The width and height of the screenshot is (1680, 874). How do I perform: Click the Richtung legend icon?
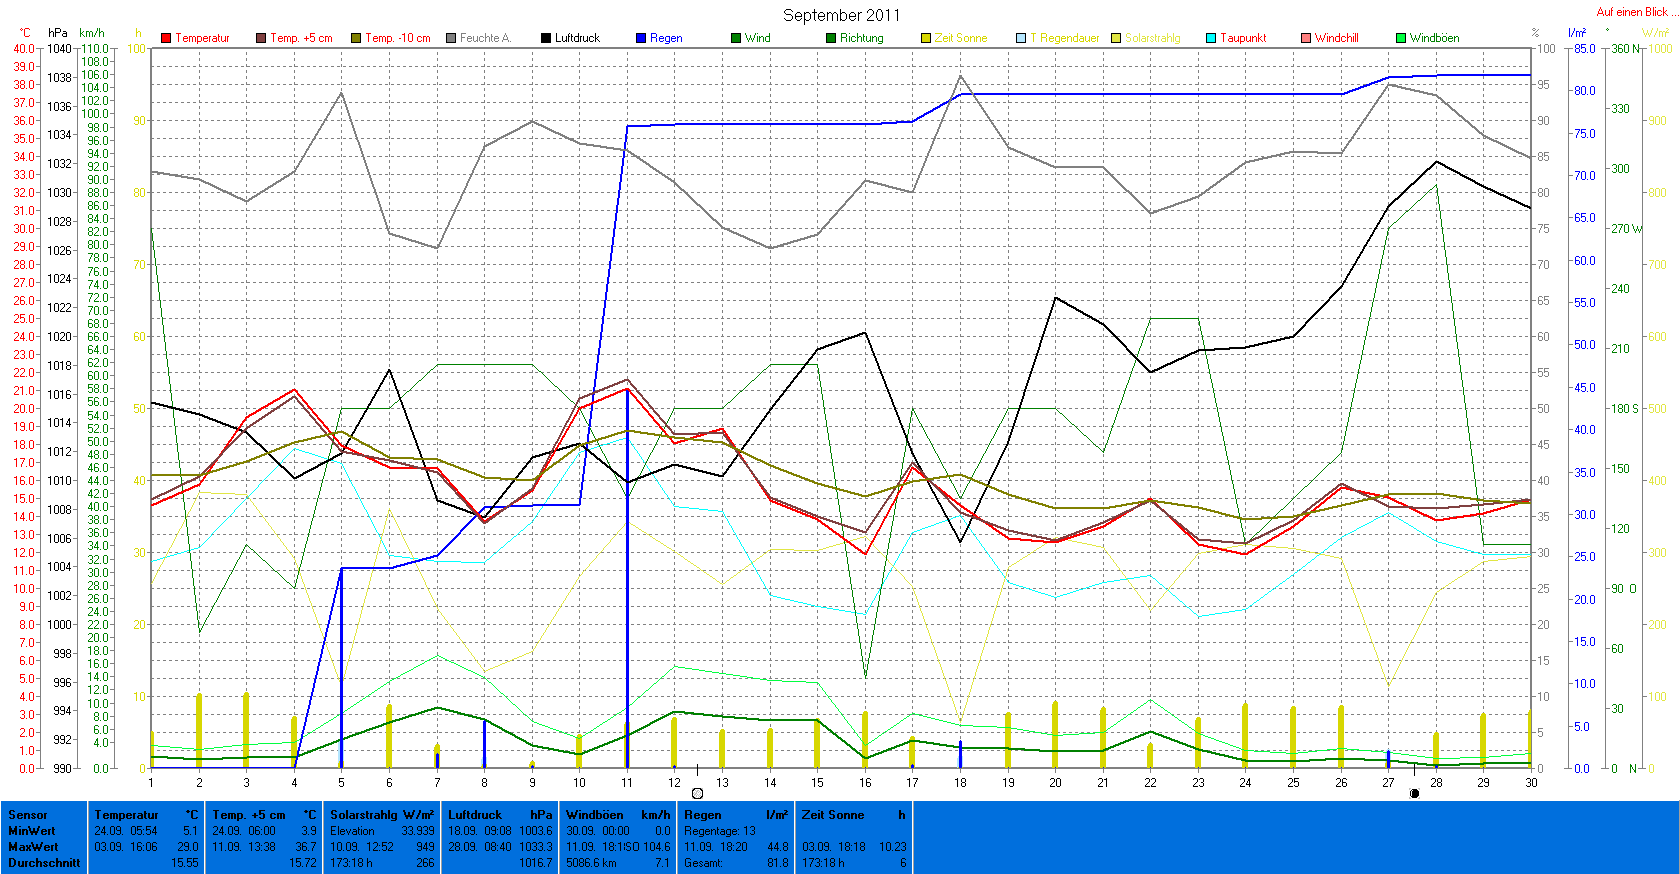(831, 38)
